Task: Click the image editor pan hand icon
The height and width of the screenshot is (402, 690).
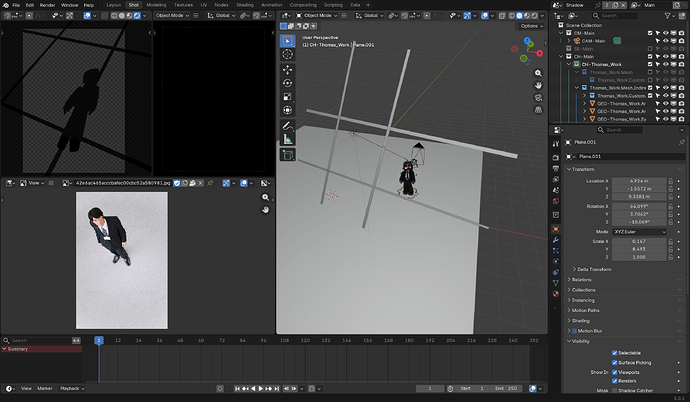Action: tap(265, 210)
